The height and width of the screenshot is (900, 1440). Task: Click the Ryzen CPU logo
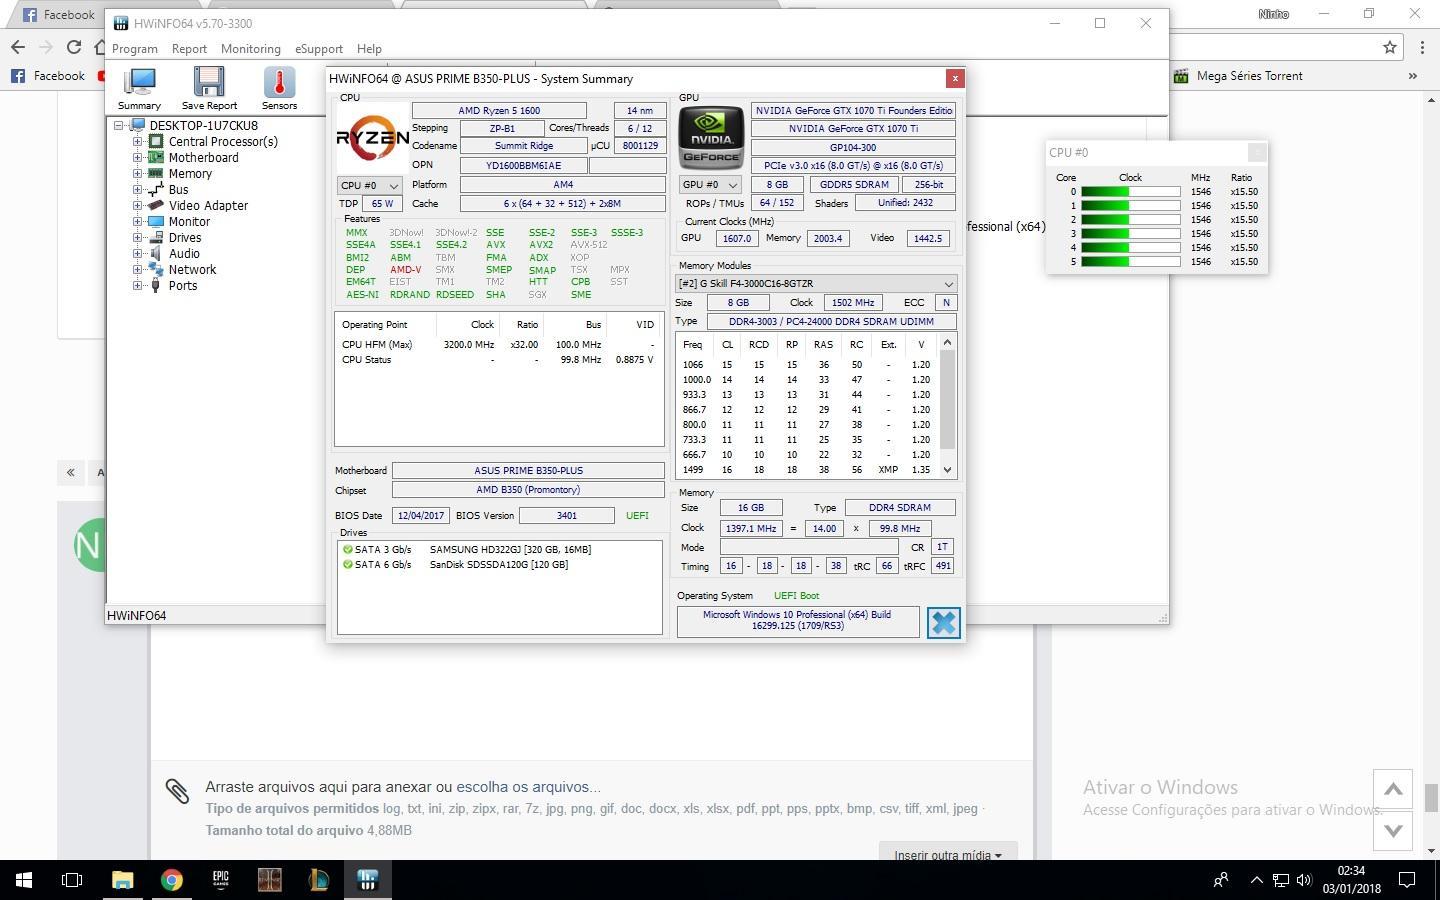coord(372,138)
